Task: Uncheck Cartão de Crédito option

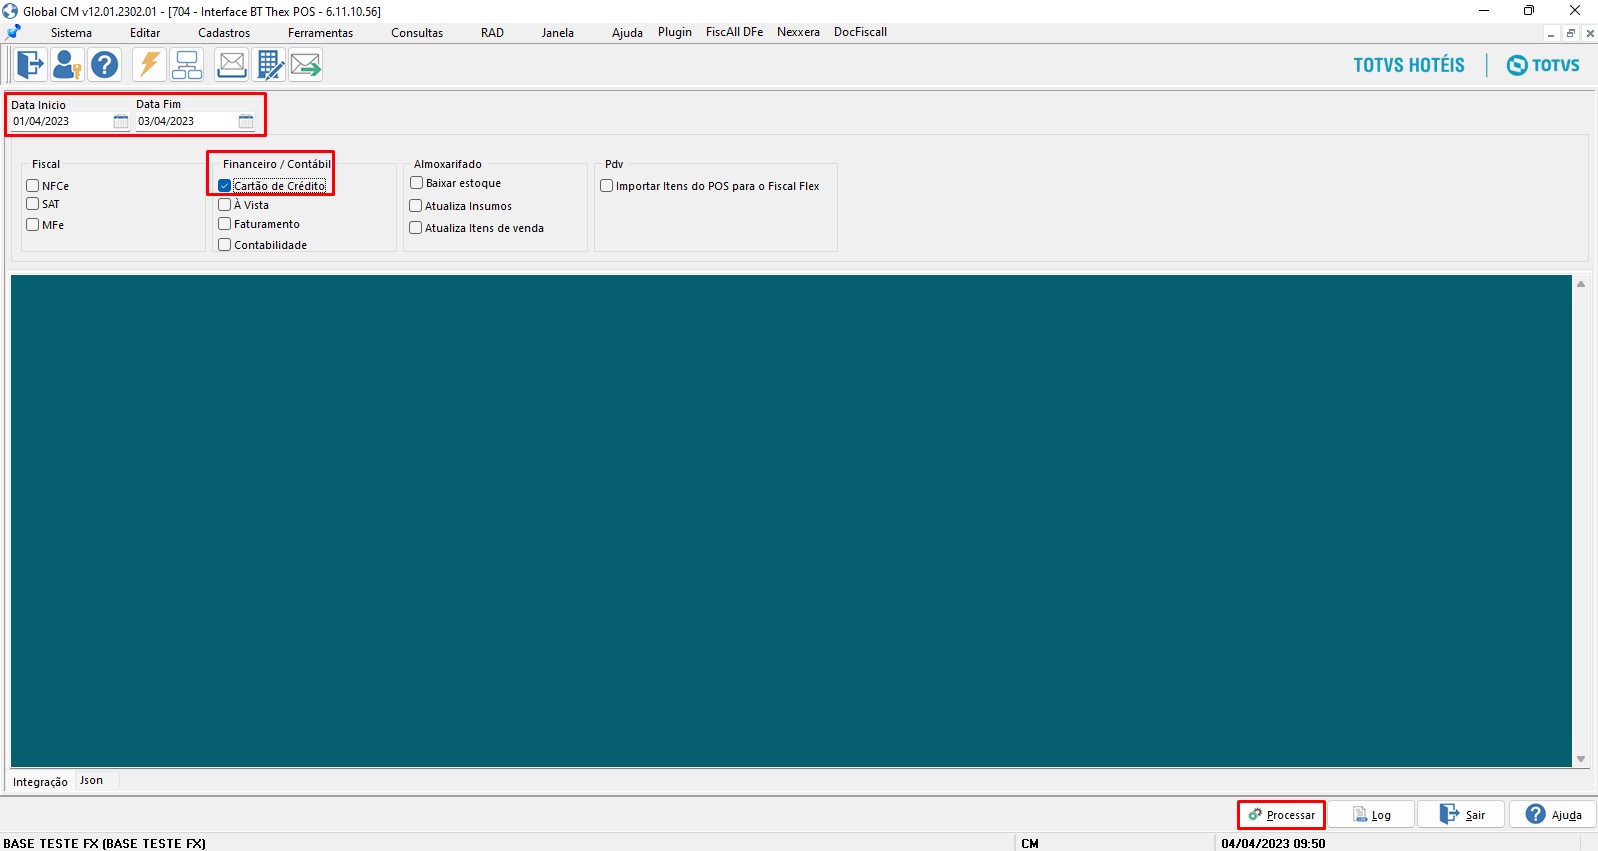Action: [224, 186]
